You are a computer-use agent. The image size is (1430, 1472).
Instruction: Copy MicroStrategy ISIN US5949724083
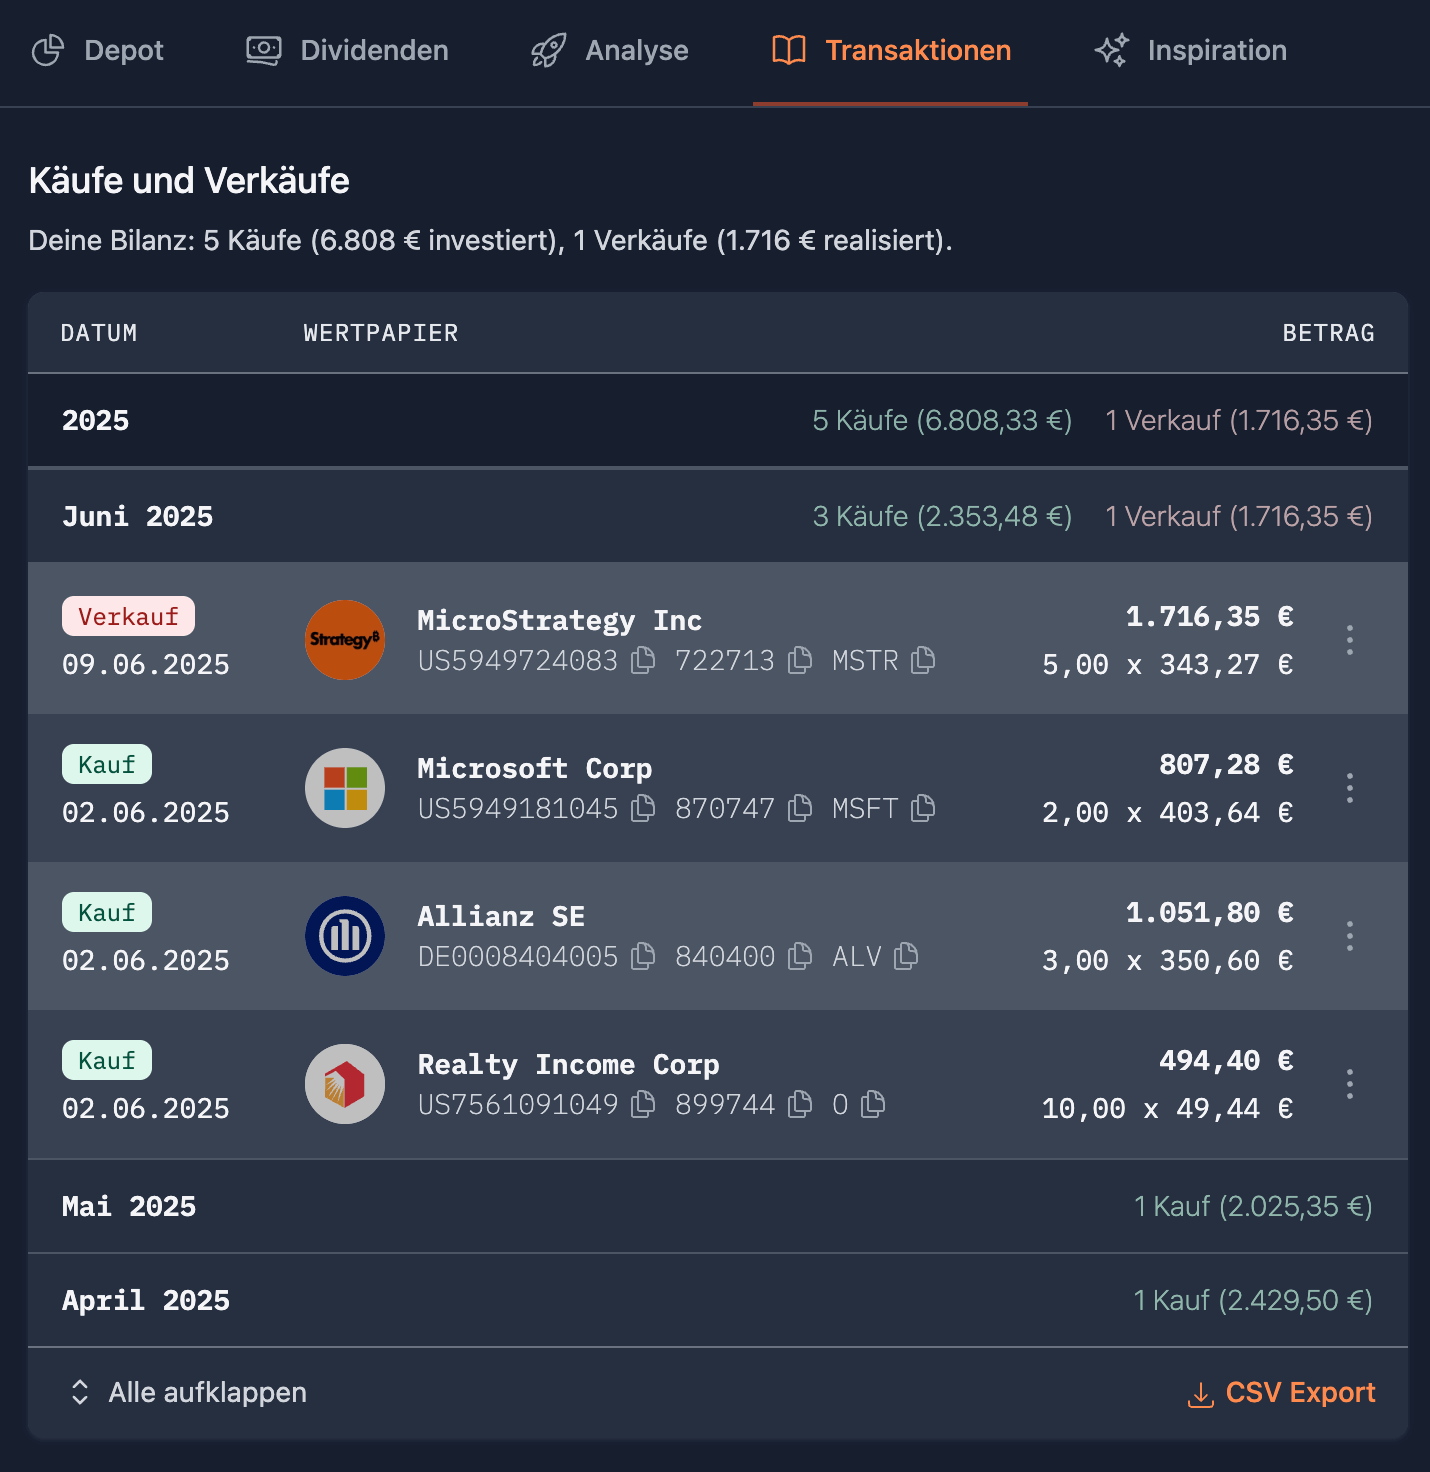click(x=643, y=660)
